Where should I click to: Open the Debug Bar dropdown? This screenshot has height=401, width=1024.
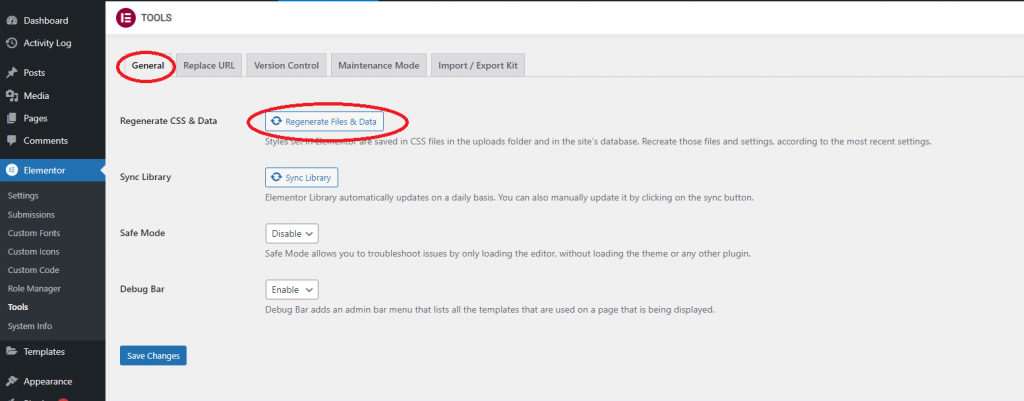(292, 289)
